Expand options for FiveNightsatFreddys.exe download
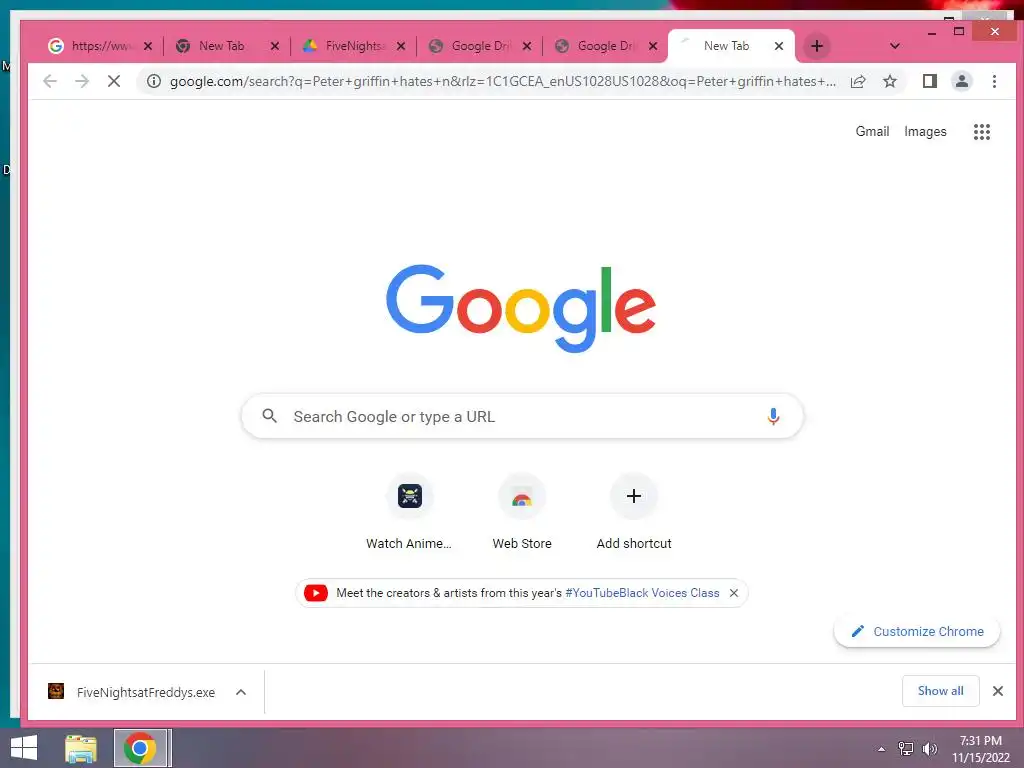 point(240,692)
